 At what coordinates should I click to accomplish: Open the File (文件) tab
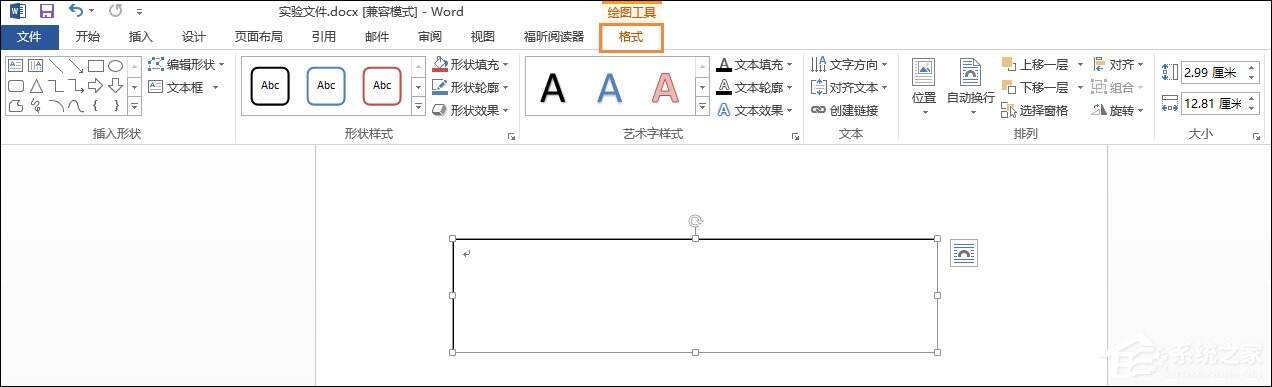point(29,37)
